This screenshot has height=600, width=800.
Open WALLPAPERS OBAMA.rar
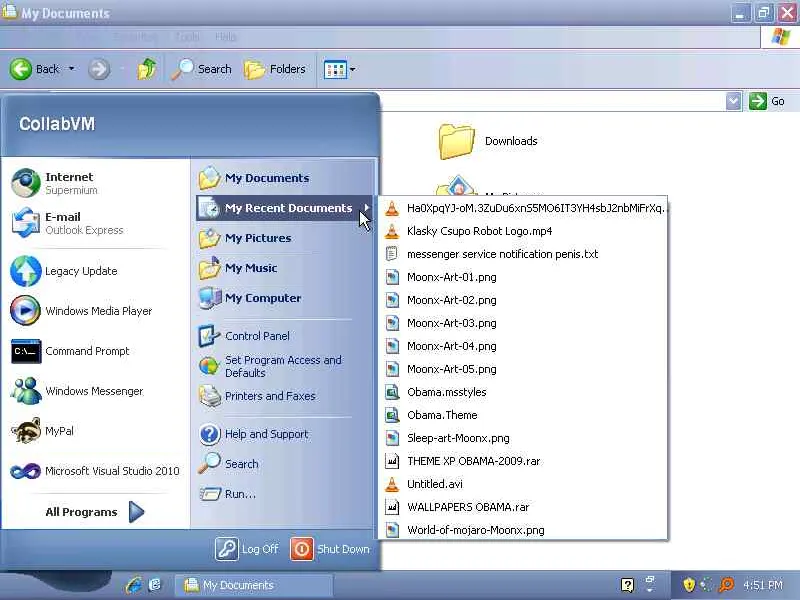pos(524,507)
